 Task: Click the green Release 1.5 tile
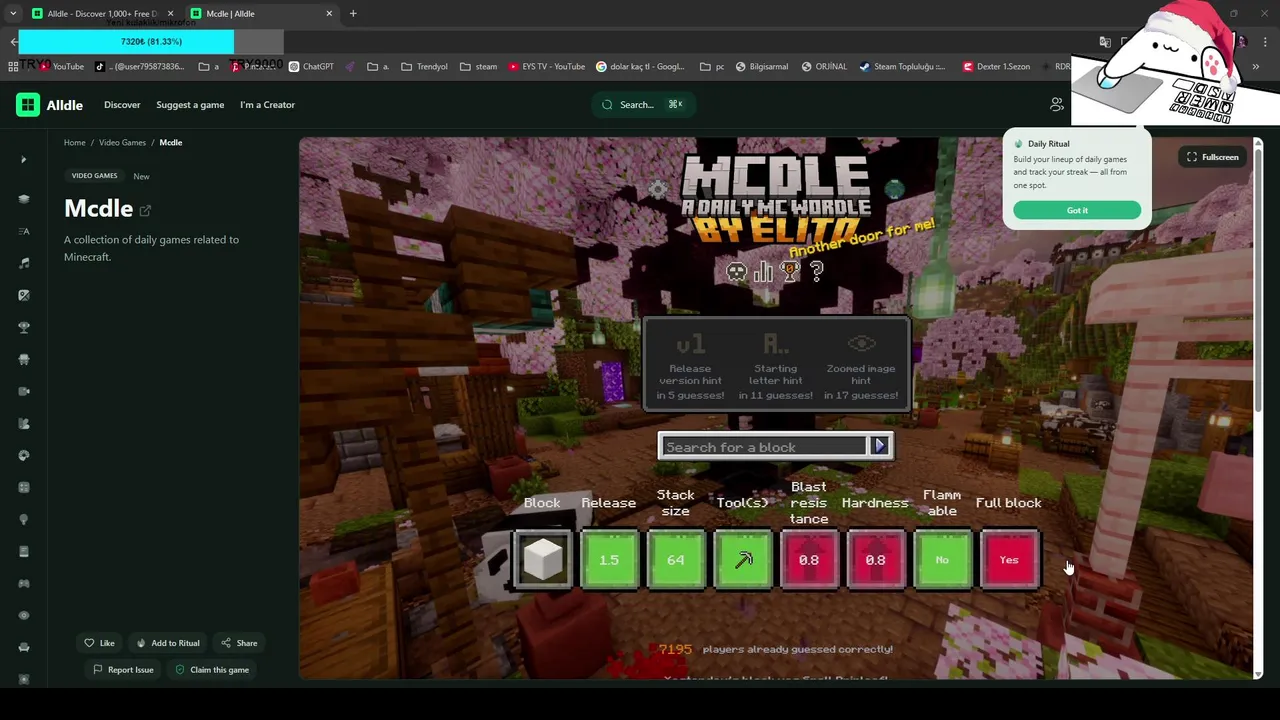point(609,560)
